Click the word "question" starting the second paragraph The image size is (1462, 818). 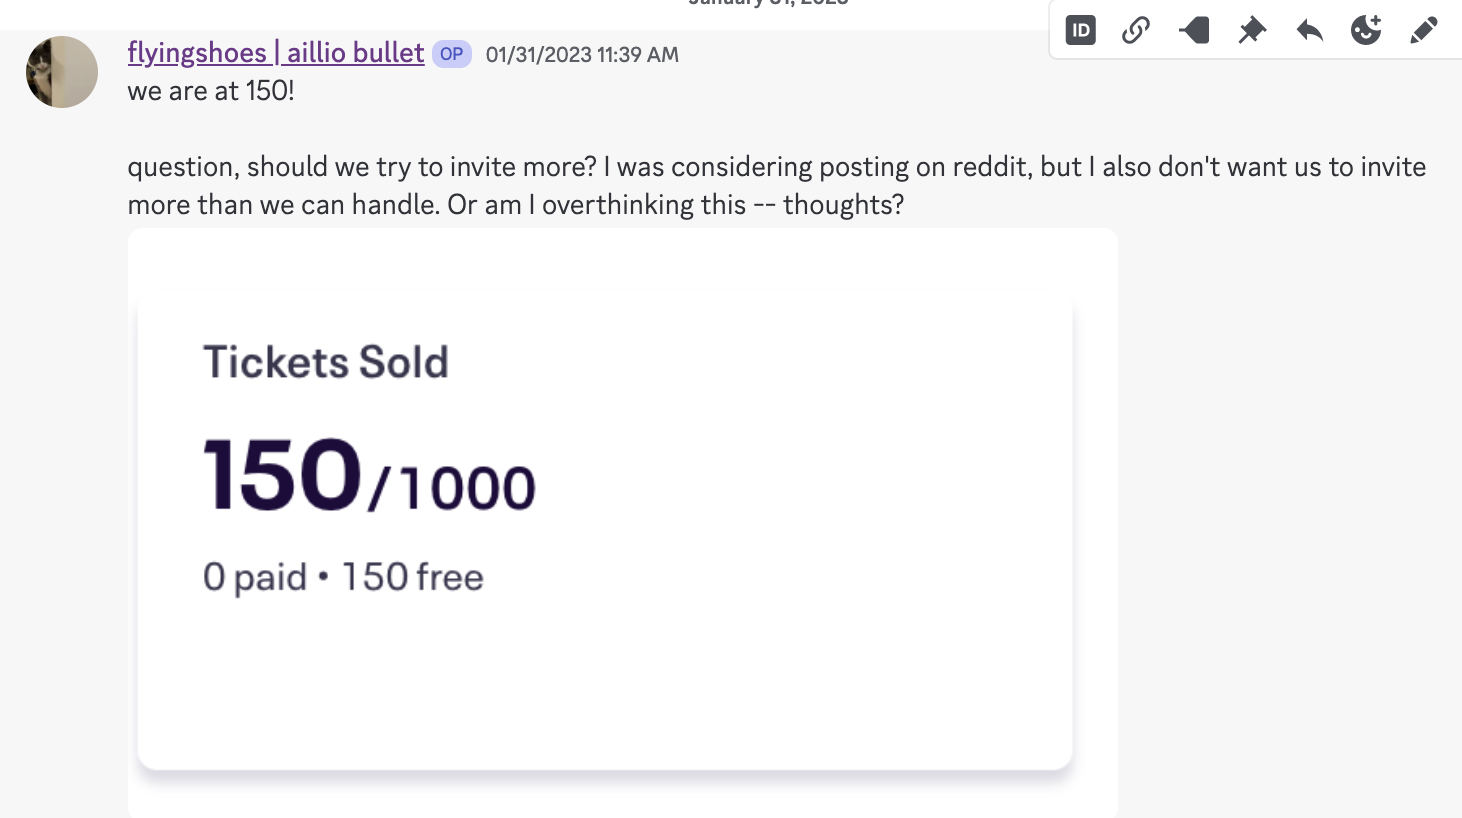[181, 167]
